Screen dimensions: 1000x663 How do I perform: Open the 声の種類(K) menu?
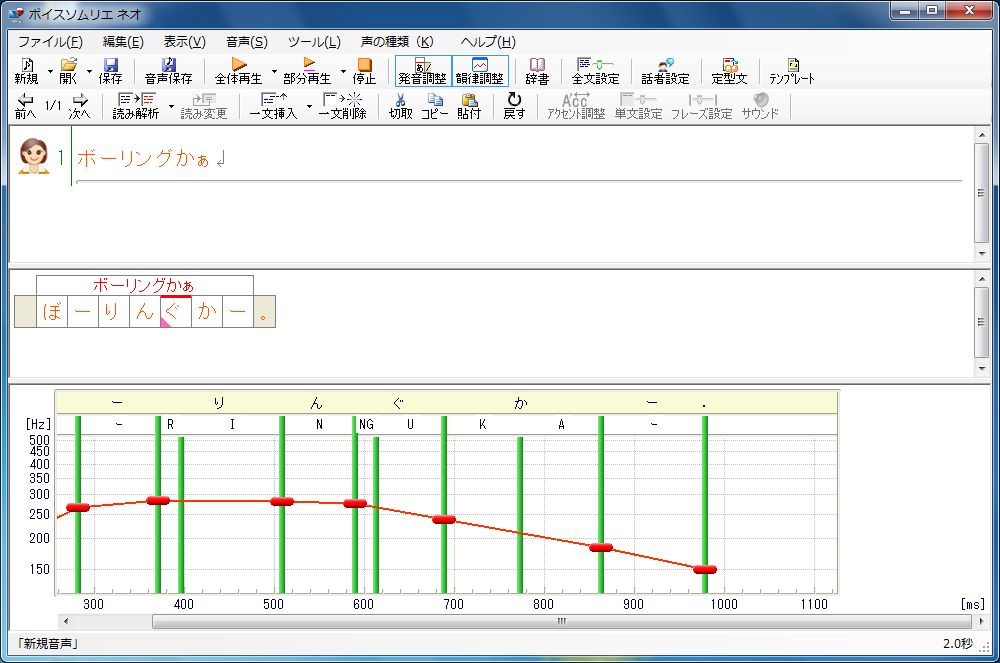[x=397, y=41]
